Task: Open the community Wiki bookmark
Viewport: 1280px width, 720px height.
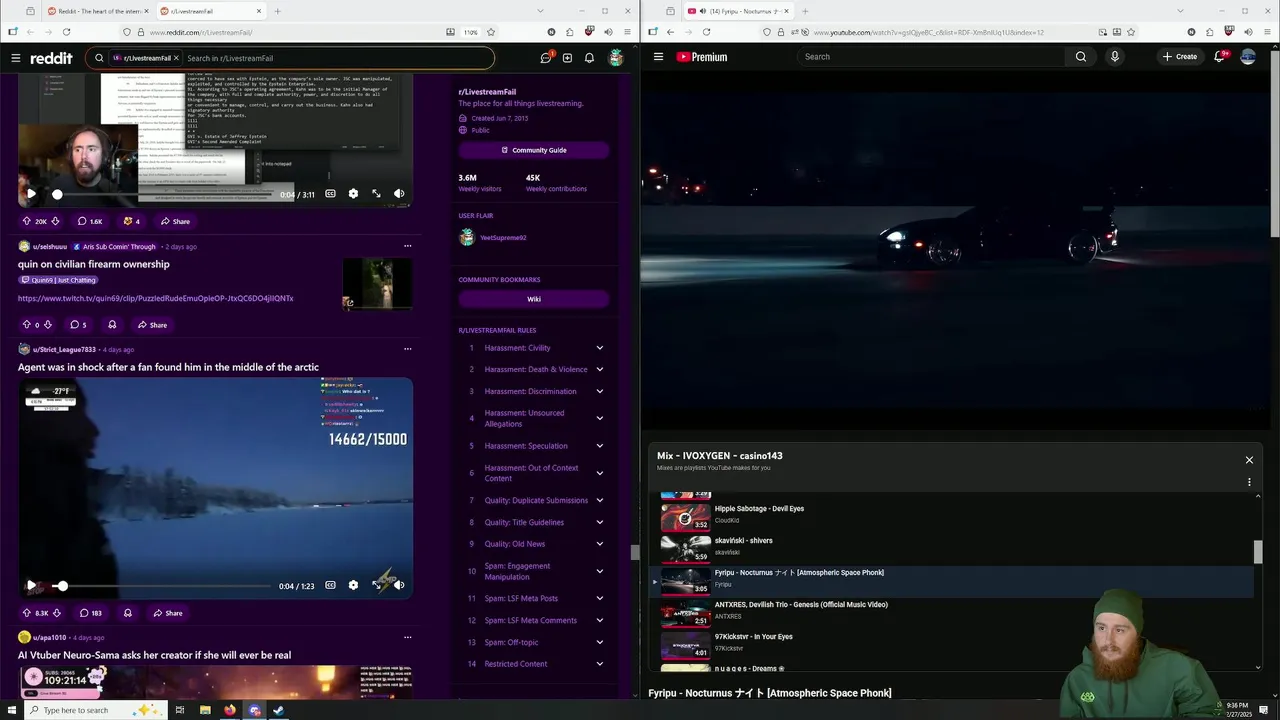Action: (534, 299)
